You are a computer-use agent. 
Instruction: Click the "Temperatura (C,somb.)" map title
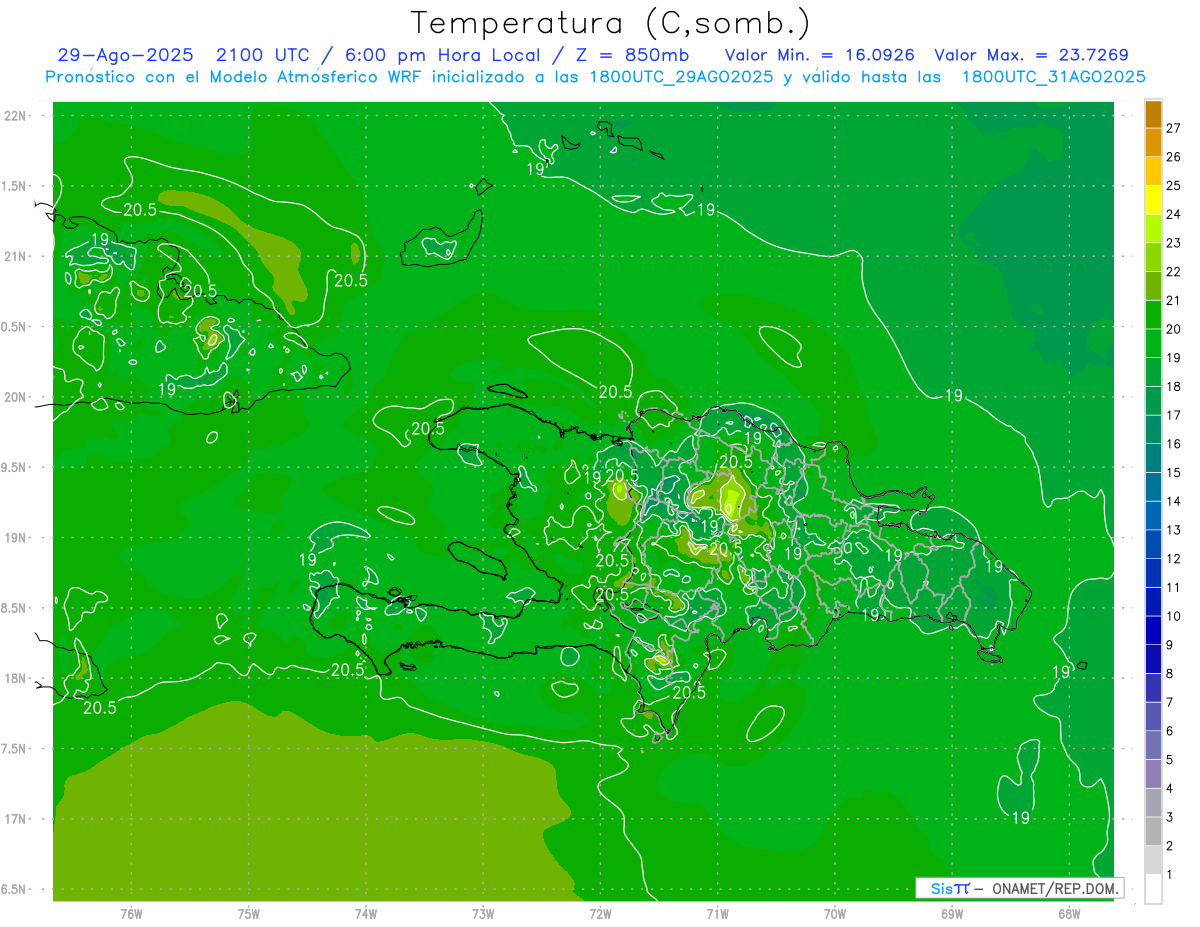pos(611,22)
